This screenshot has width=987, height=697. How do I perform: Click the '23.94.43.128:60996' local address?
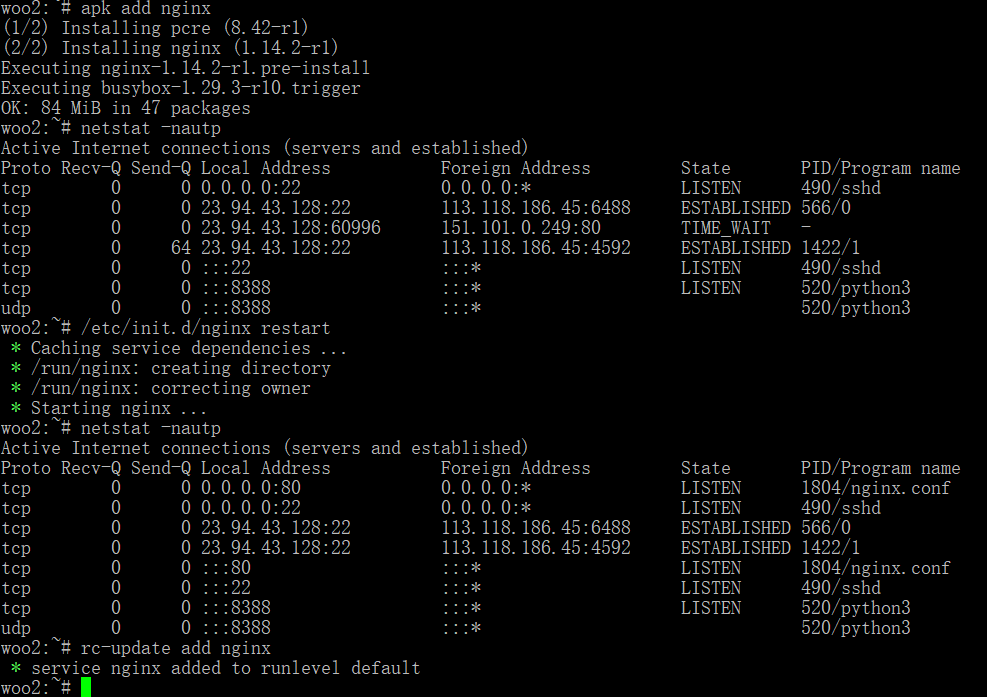(x=291, y=228)
